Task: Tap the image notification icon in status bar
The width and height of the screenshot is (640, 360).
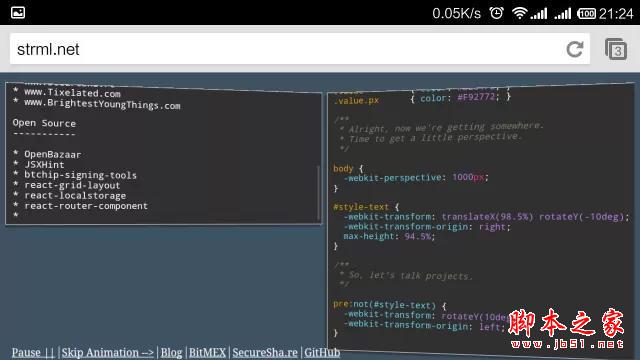Action: click(18, 13)
